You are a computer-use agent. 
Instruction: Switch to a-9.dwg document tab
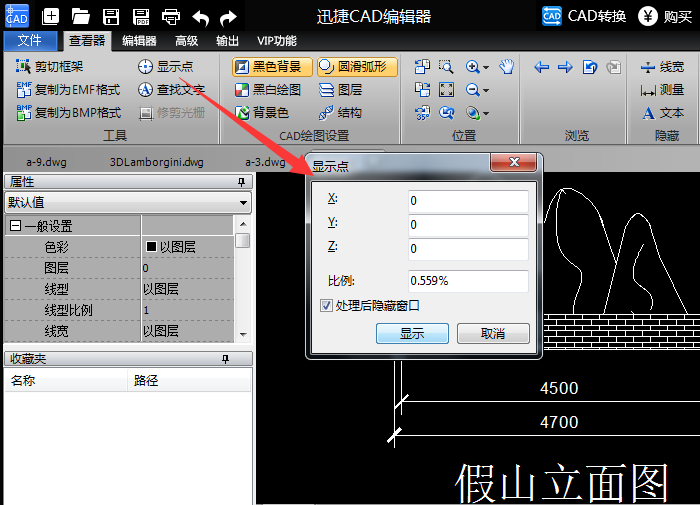coord(46,162)
